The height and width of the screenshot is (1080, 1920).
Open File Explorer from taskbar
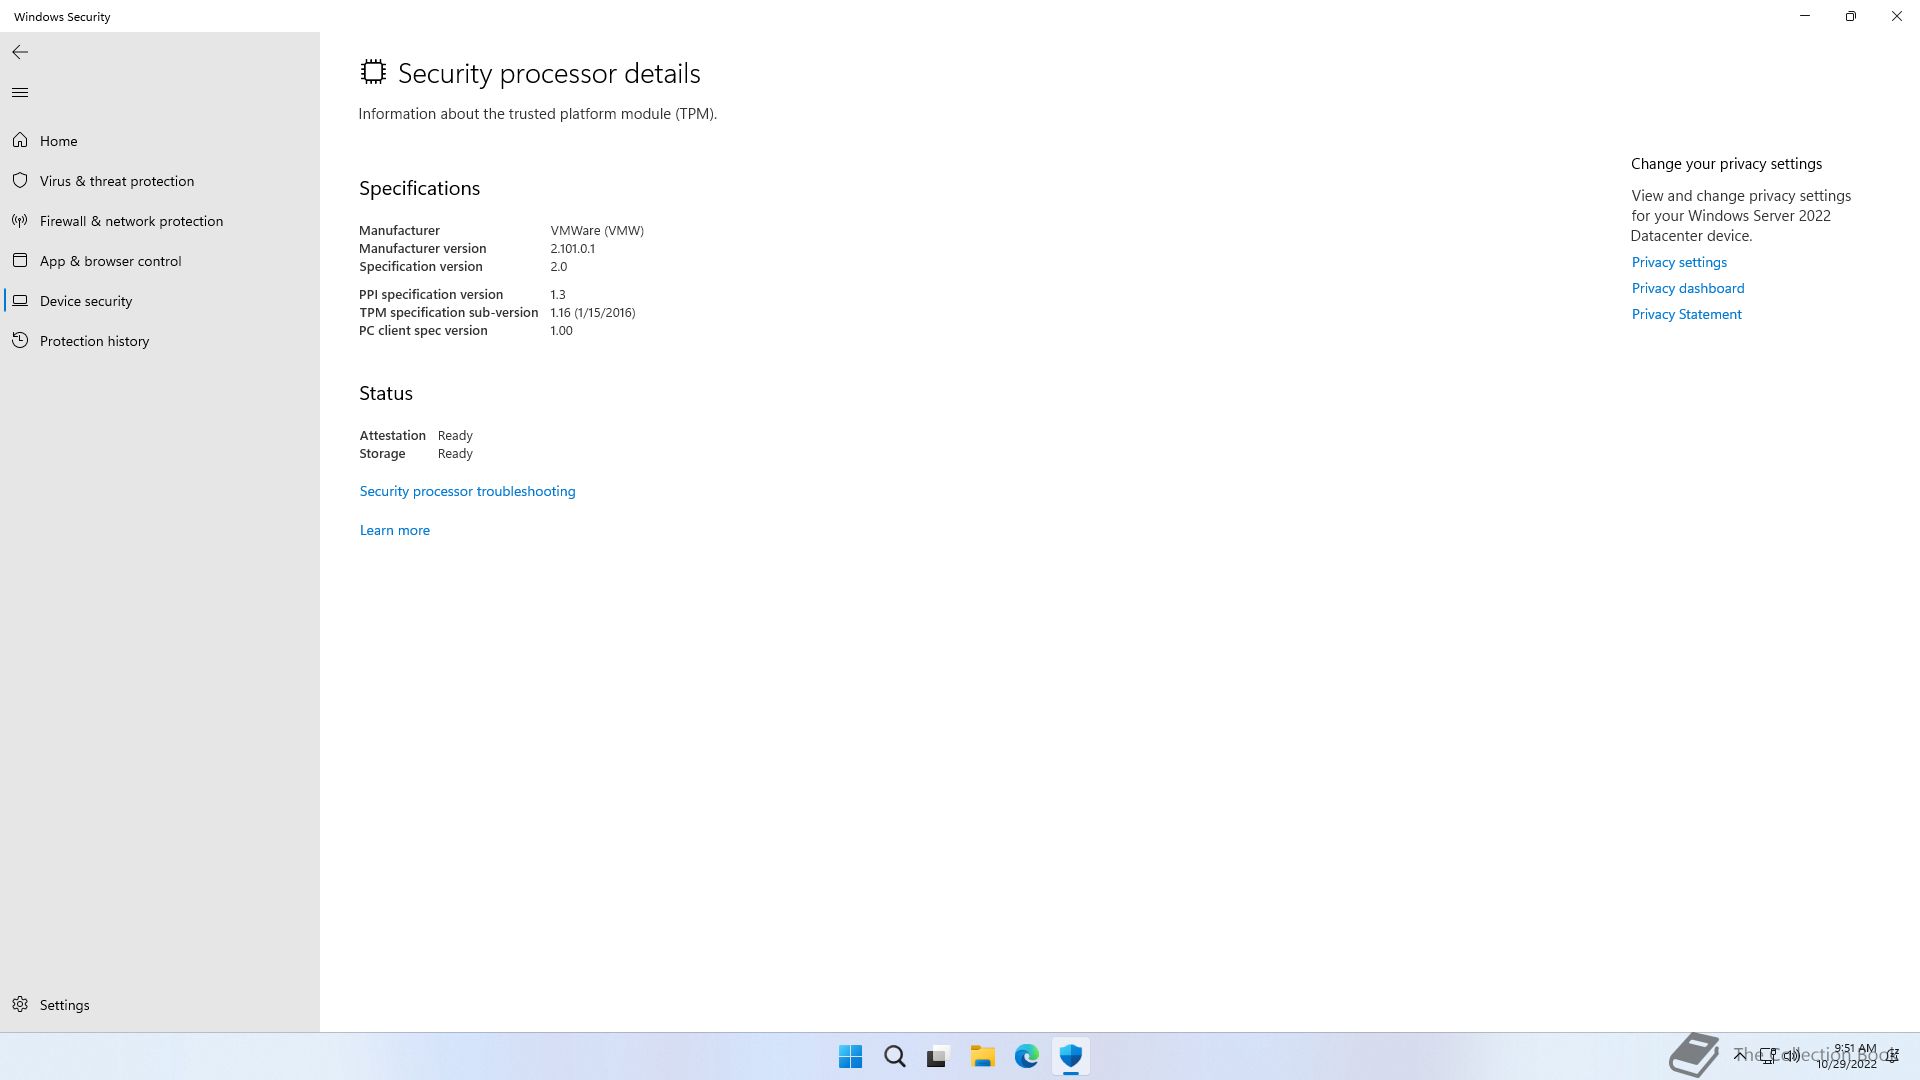982,1056
